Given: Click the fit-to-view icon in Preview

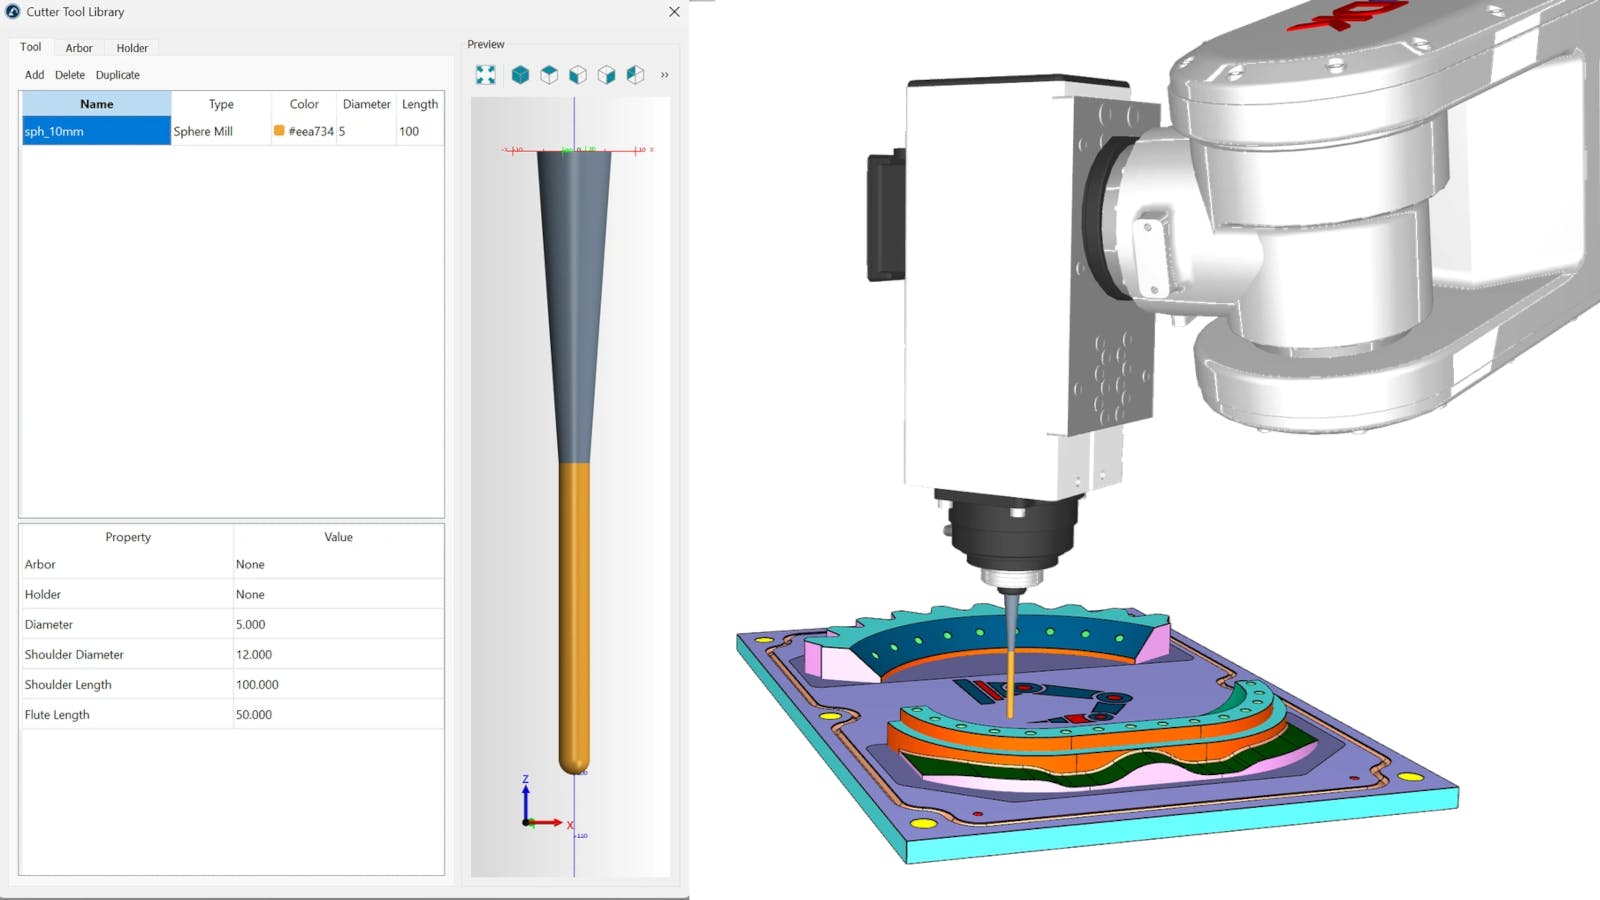Looking at the screenshot, I should 486,75.
